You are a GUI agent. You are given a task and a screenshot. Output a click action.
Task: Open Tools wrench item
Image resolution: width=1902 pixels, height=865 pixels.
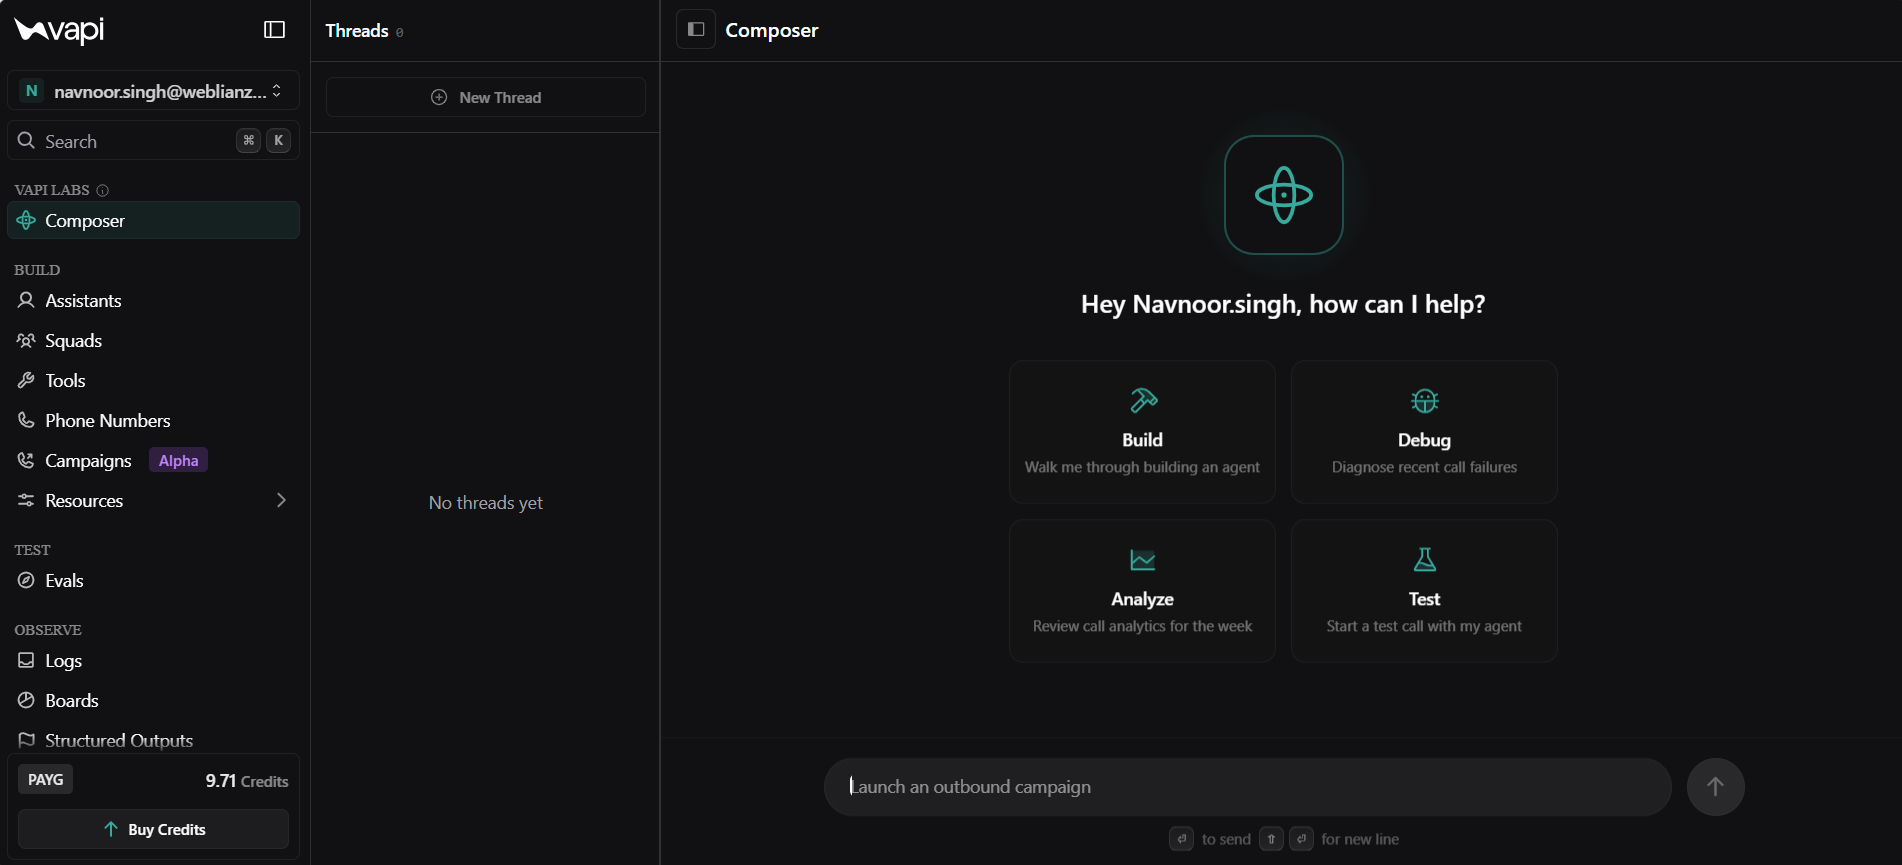154,380
